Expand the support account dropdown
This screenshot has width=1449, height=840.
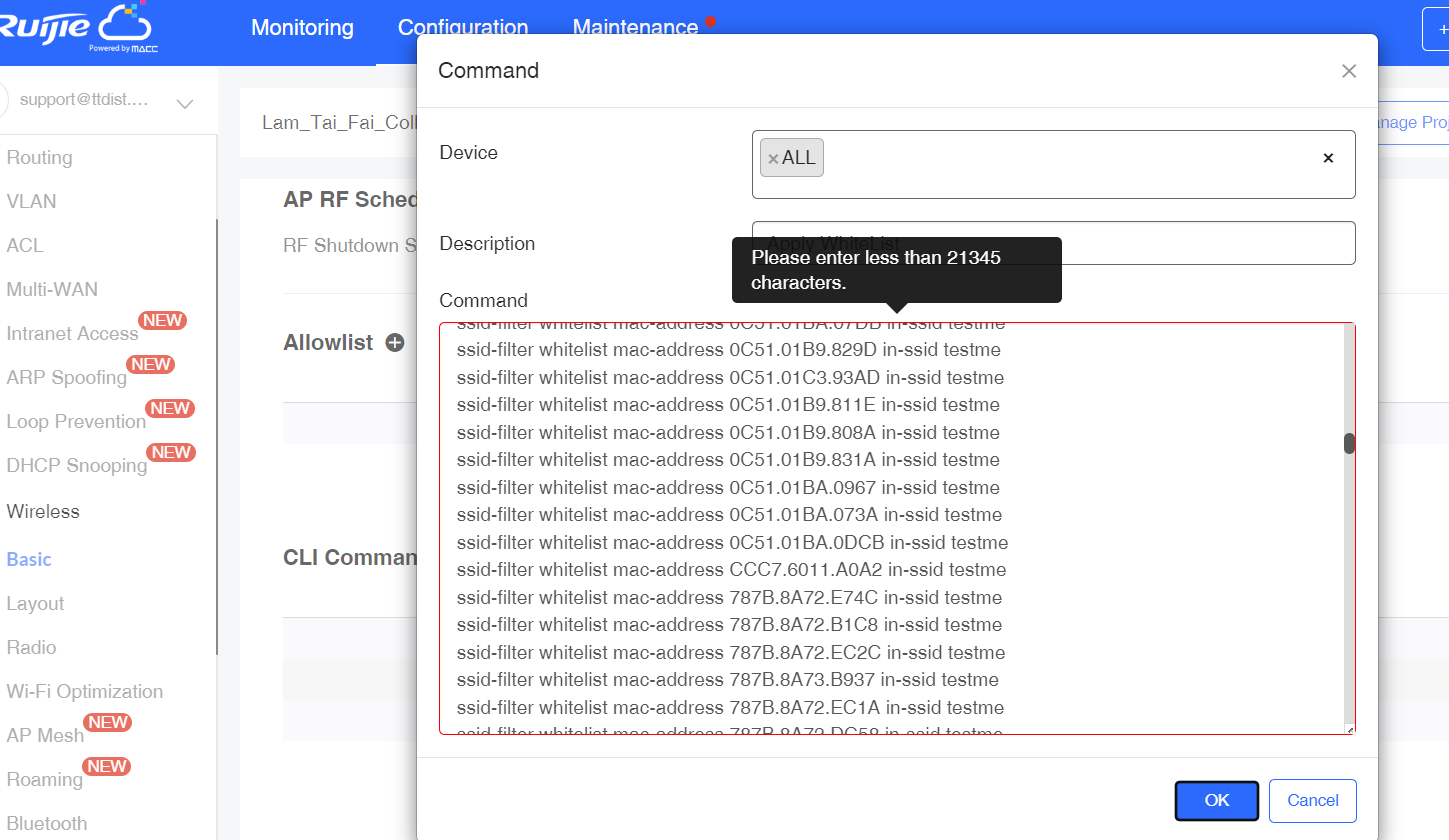185,103
